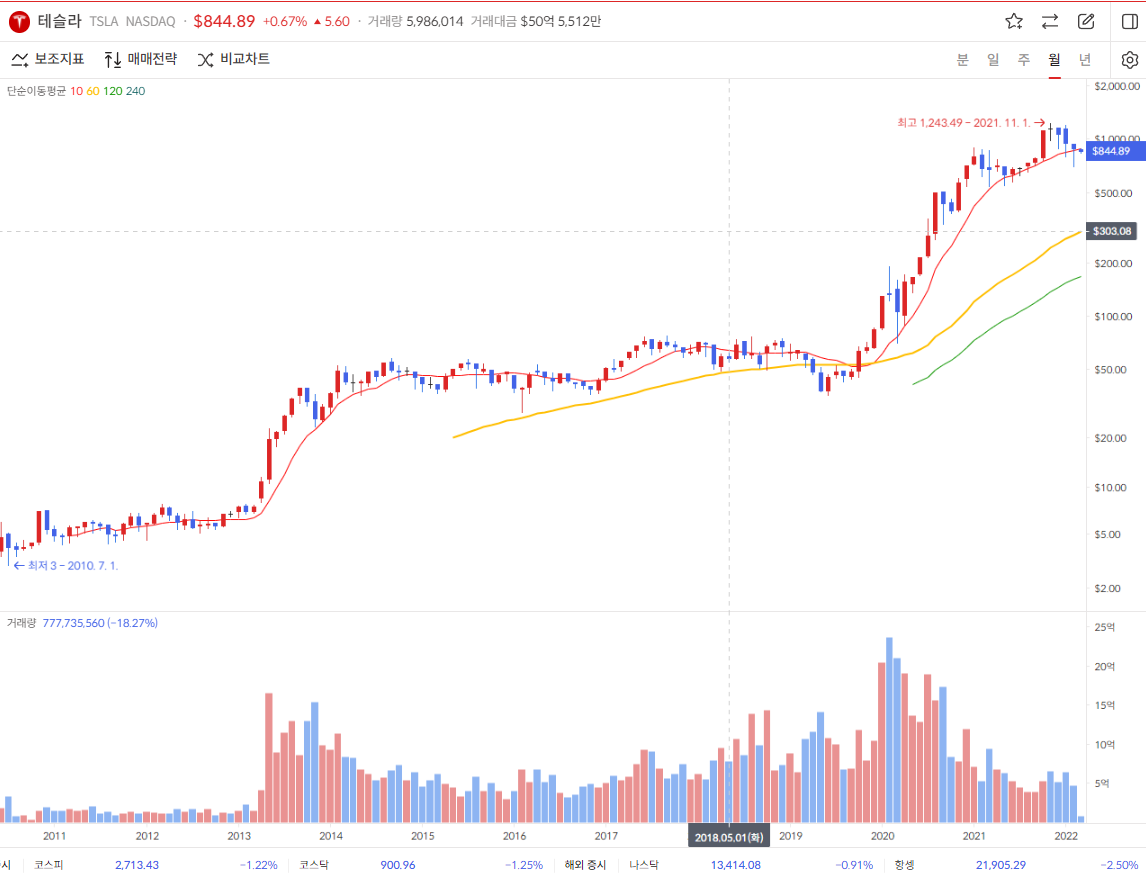Screen dimensions: 1146x881
Task: Switch to 분 minute timeframe
Action: [963, 59]
